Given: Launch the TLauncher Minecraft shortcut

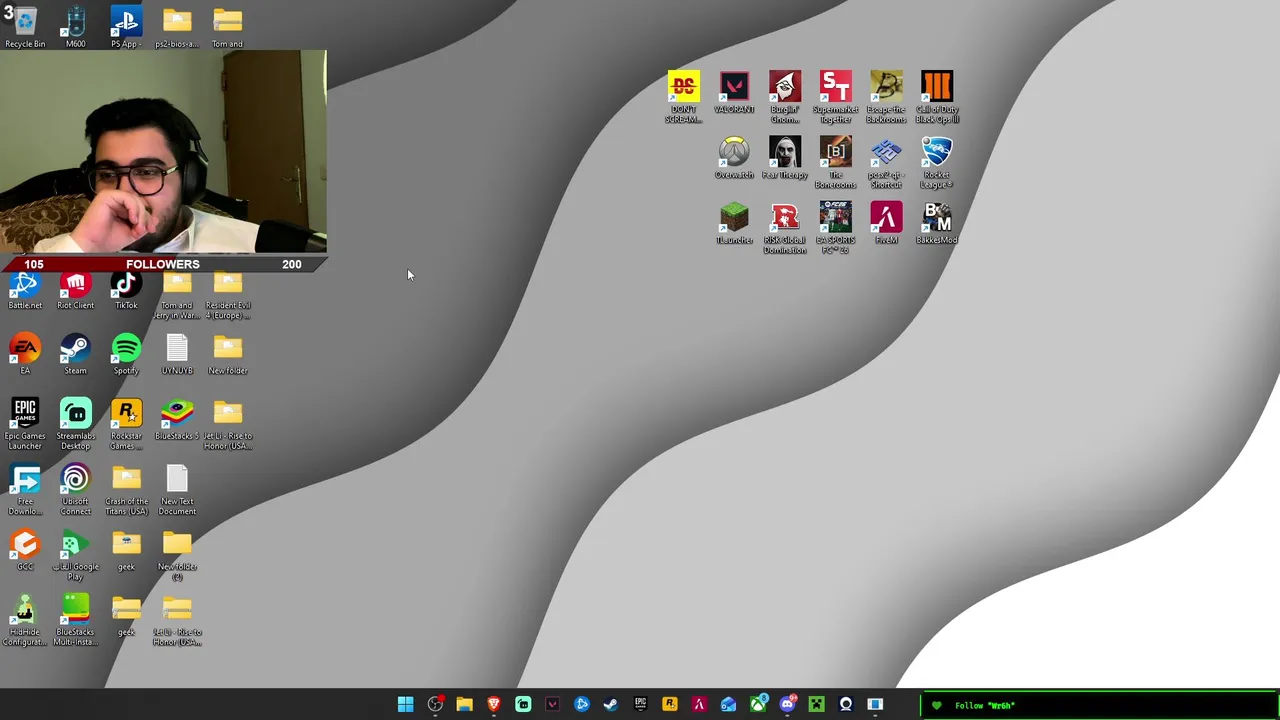Looking at the screenshot, I should 734,223.
